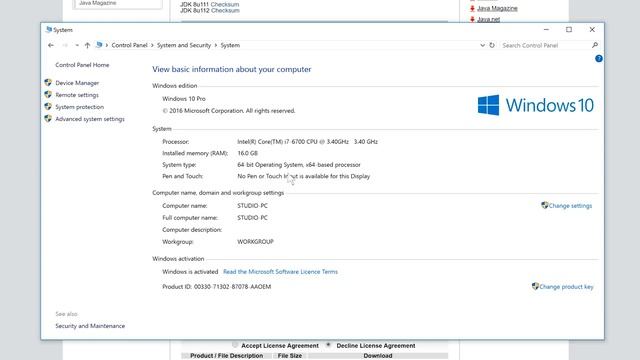Click the back arrow in the System window
The height and width of the screenshot is (360, 640).
coord(51,45)
